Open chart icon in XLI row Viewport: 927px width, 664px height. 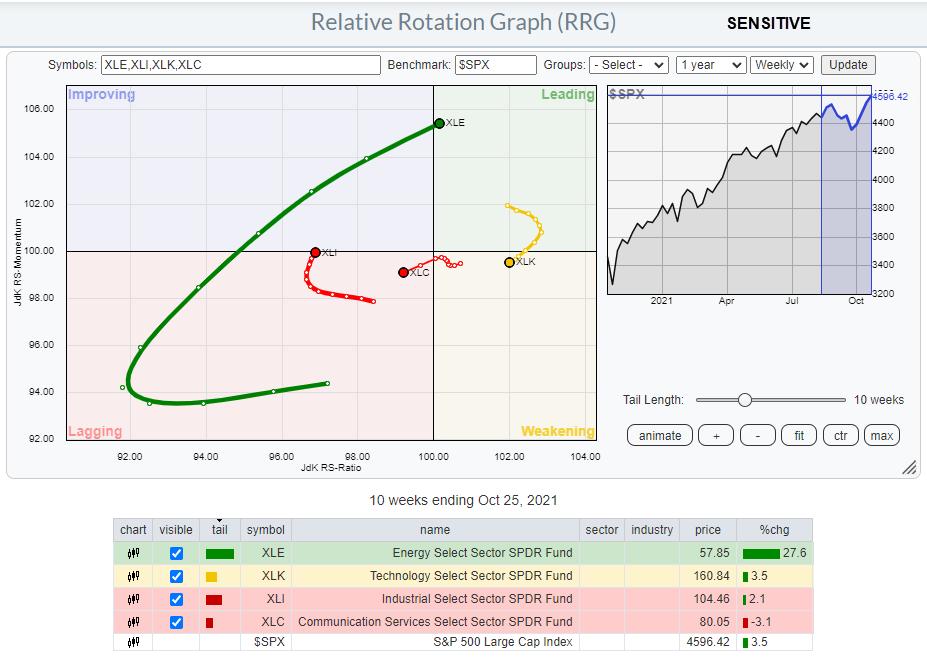[x=133, y=599]
